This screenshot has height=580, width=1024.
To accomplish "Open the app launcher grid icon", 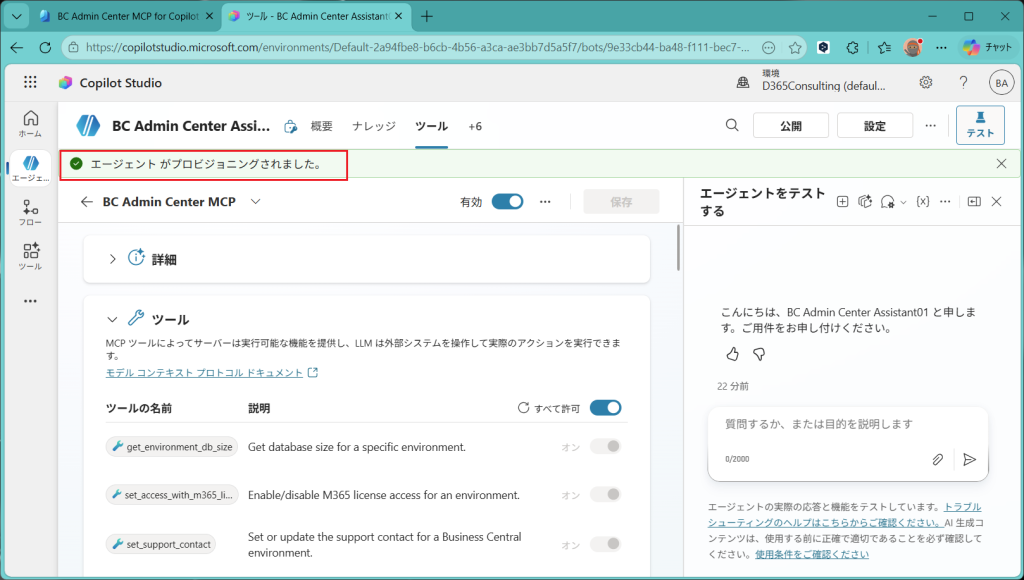I will pyautogui.click(x=30, y=82).
